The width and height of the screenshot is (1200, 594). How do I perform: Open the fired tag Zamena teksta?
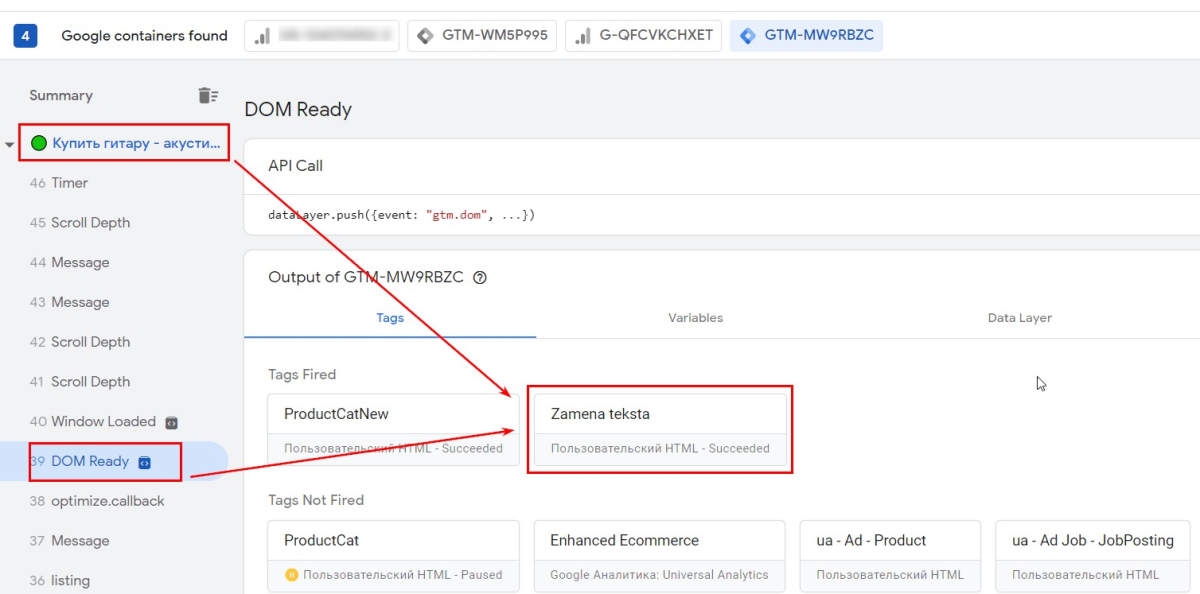point(660,431)
